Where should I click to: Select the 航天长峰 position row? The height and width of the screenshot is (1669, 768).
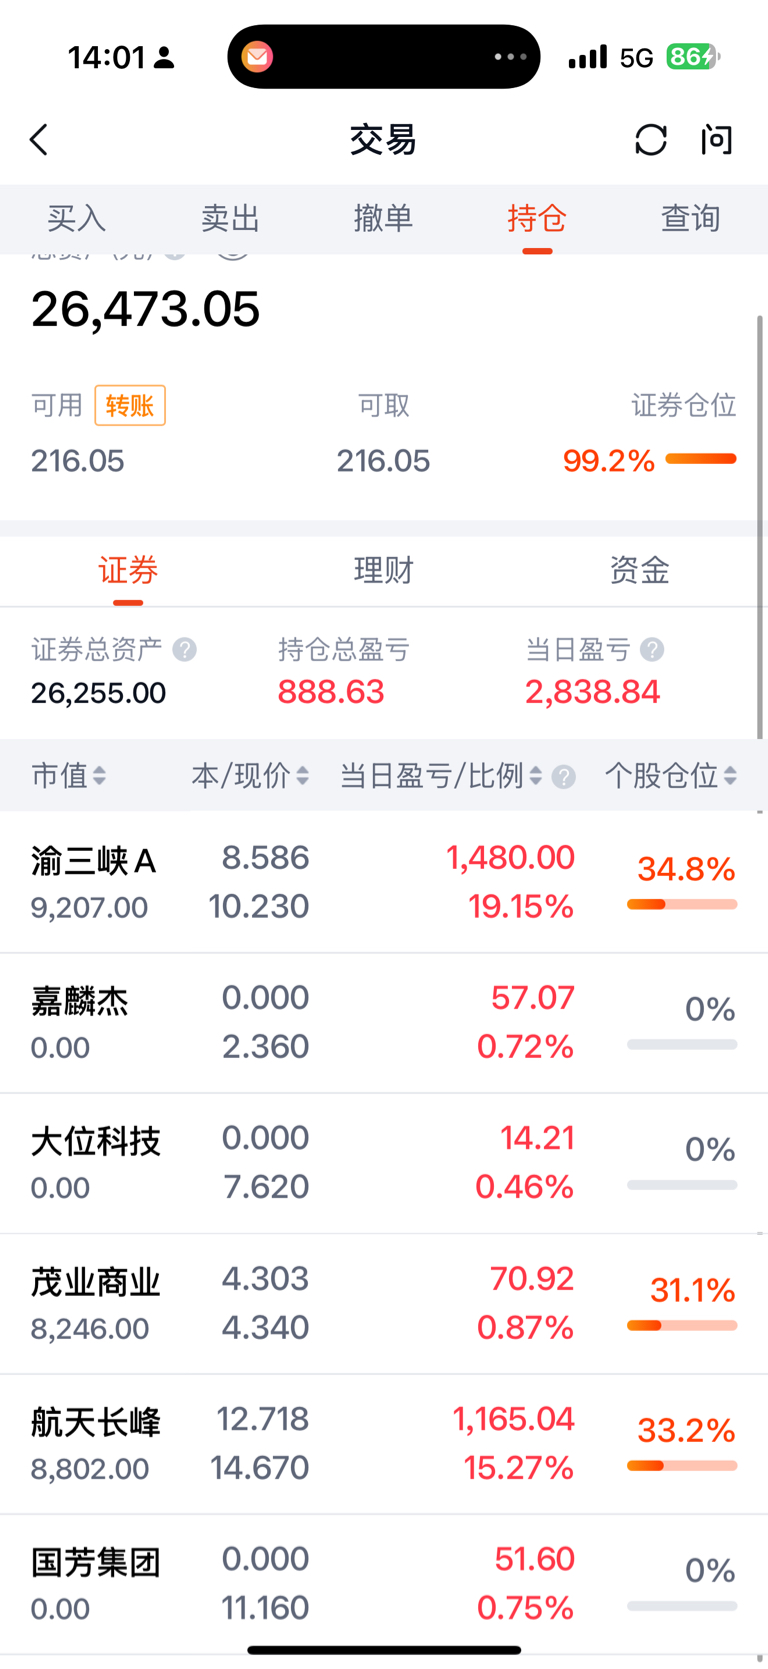pos(384,1444)
